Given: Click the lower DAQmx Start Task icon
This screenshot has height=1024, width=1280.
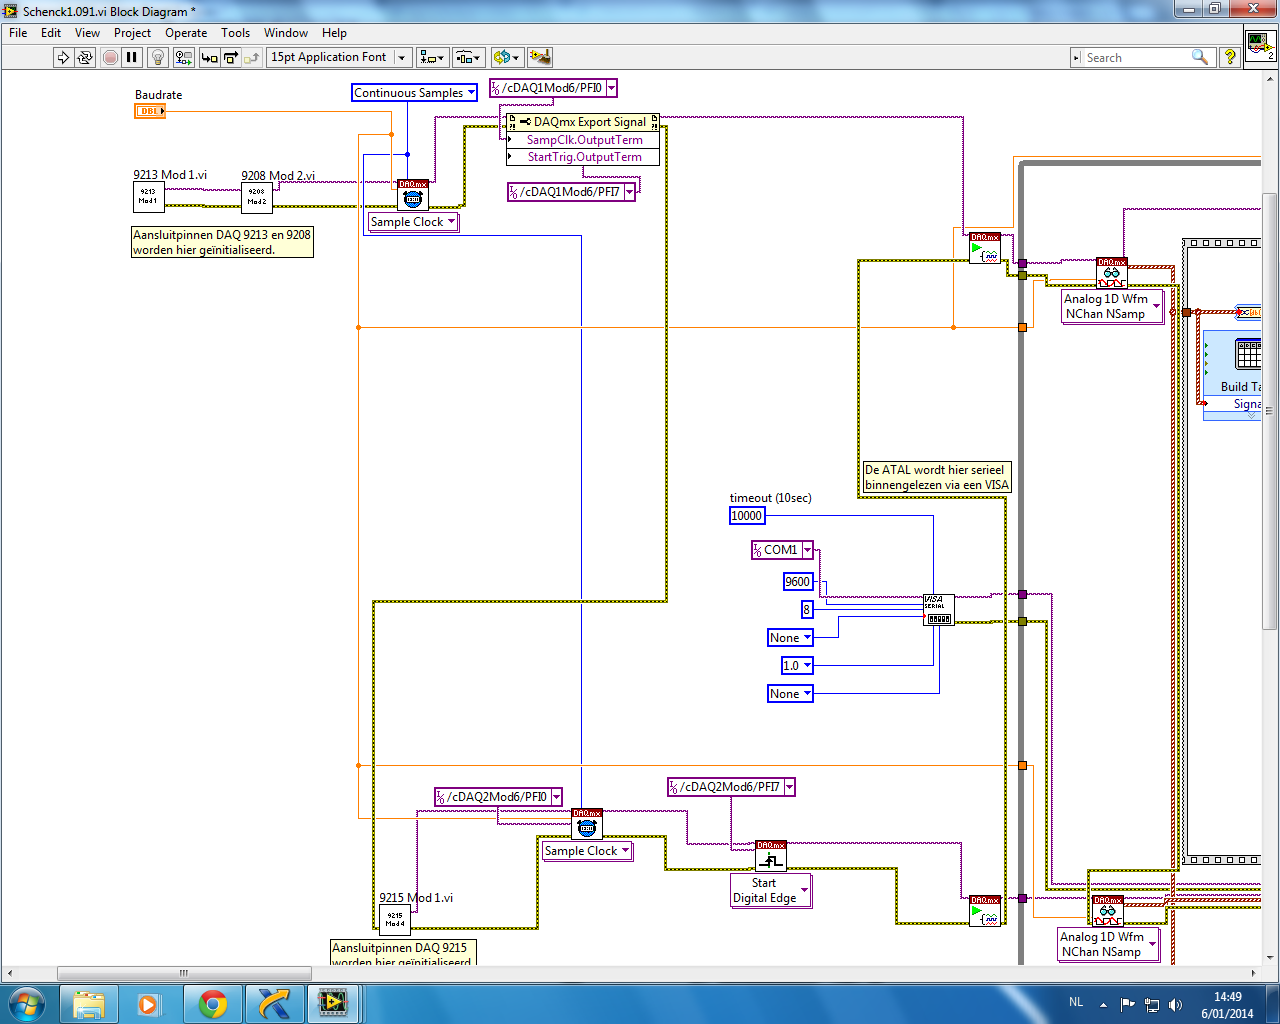Looking at the screenshot, I should [x=985, y=911].
